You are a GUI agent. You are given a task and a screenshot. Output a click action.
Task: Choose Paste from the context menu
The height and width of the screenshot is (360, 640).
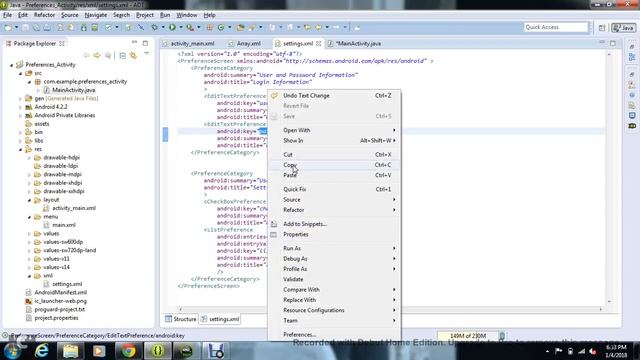tap(334, 175)
